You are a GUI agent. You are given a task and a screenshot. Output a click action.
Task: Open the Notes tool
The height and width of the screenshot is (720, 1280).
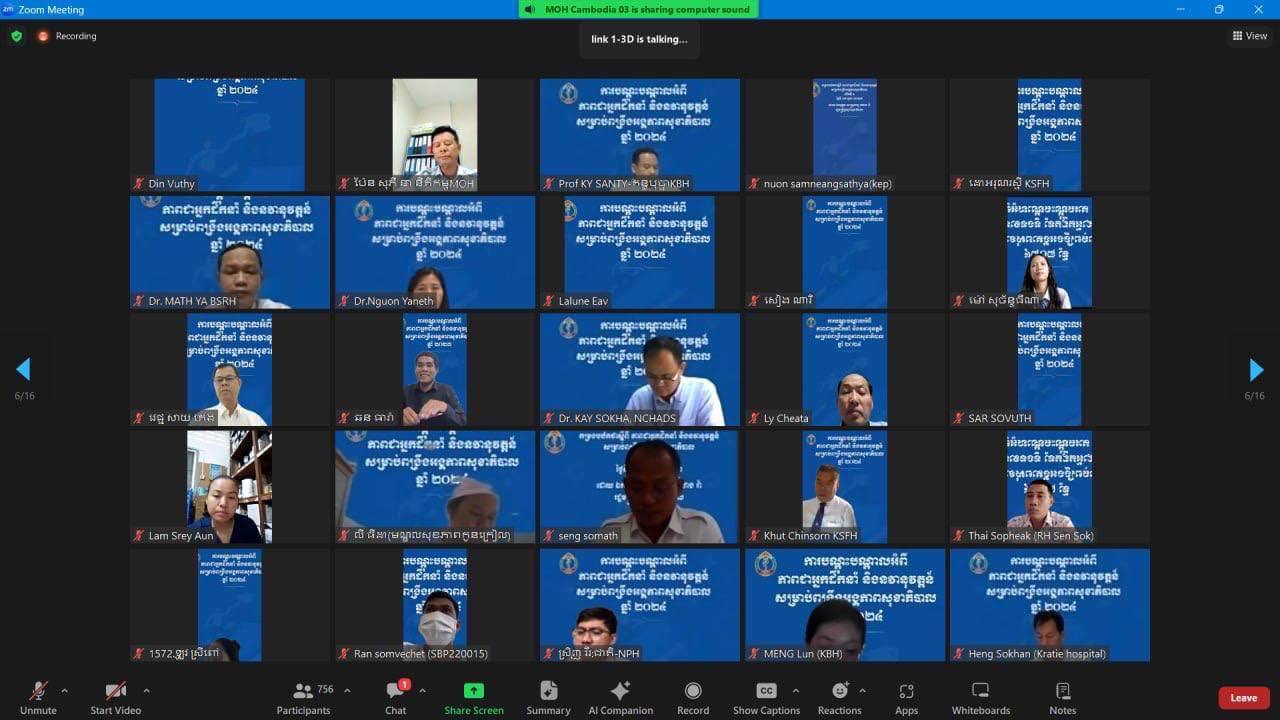[x=1062, y=697]
